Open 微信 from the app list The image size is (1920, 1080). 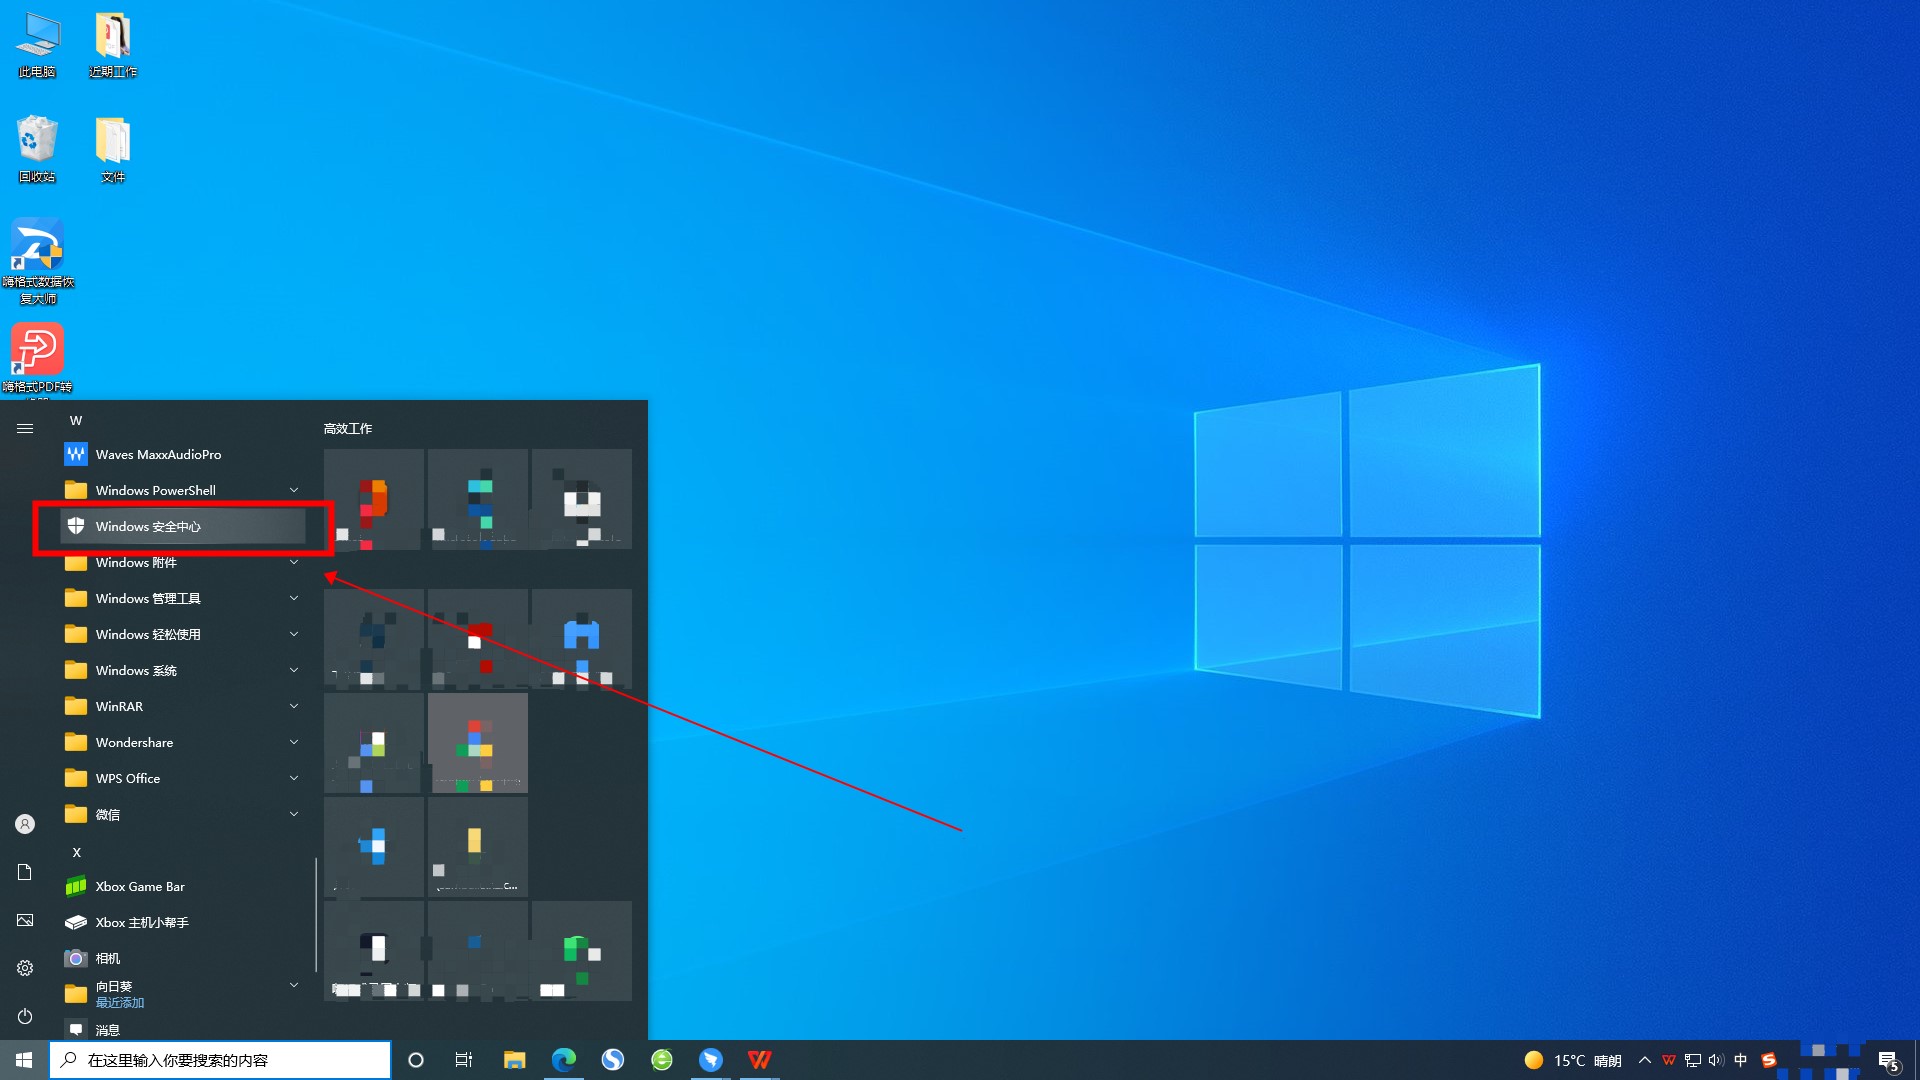click(x=108, y=814)
